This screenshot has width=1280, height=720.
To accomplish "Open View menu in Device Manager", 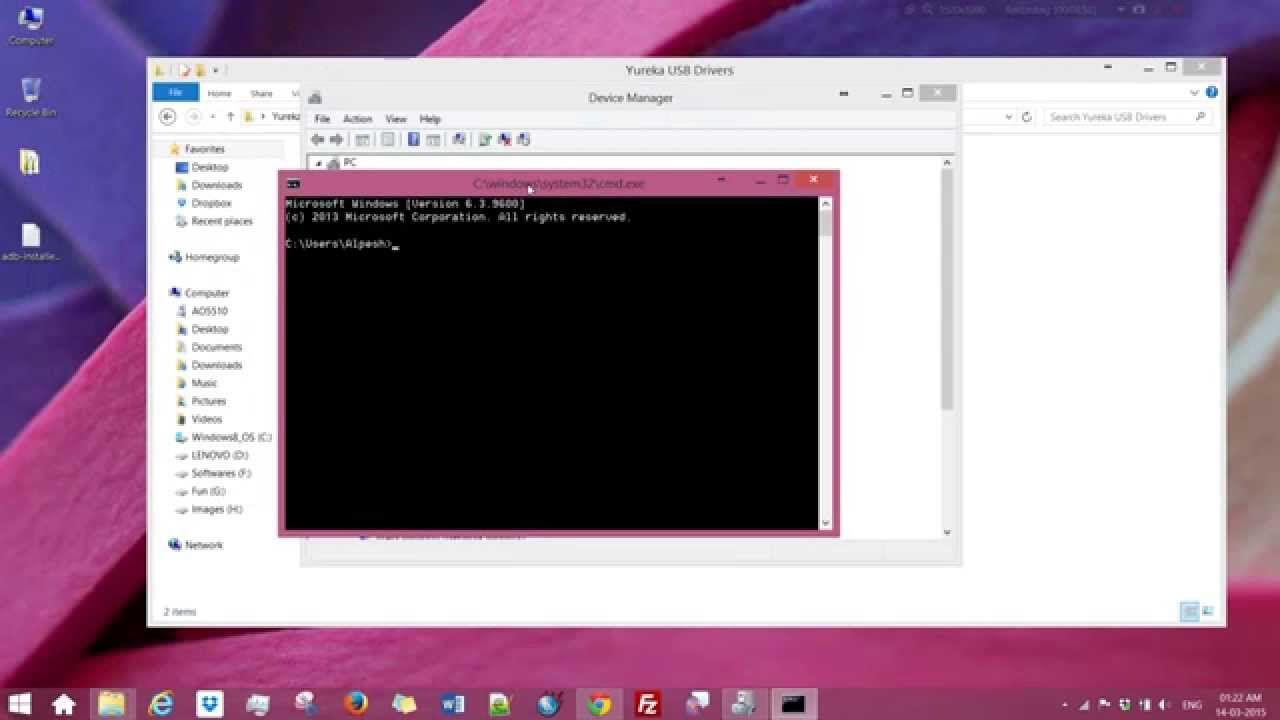I will tap(396, 119).
